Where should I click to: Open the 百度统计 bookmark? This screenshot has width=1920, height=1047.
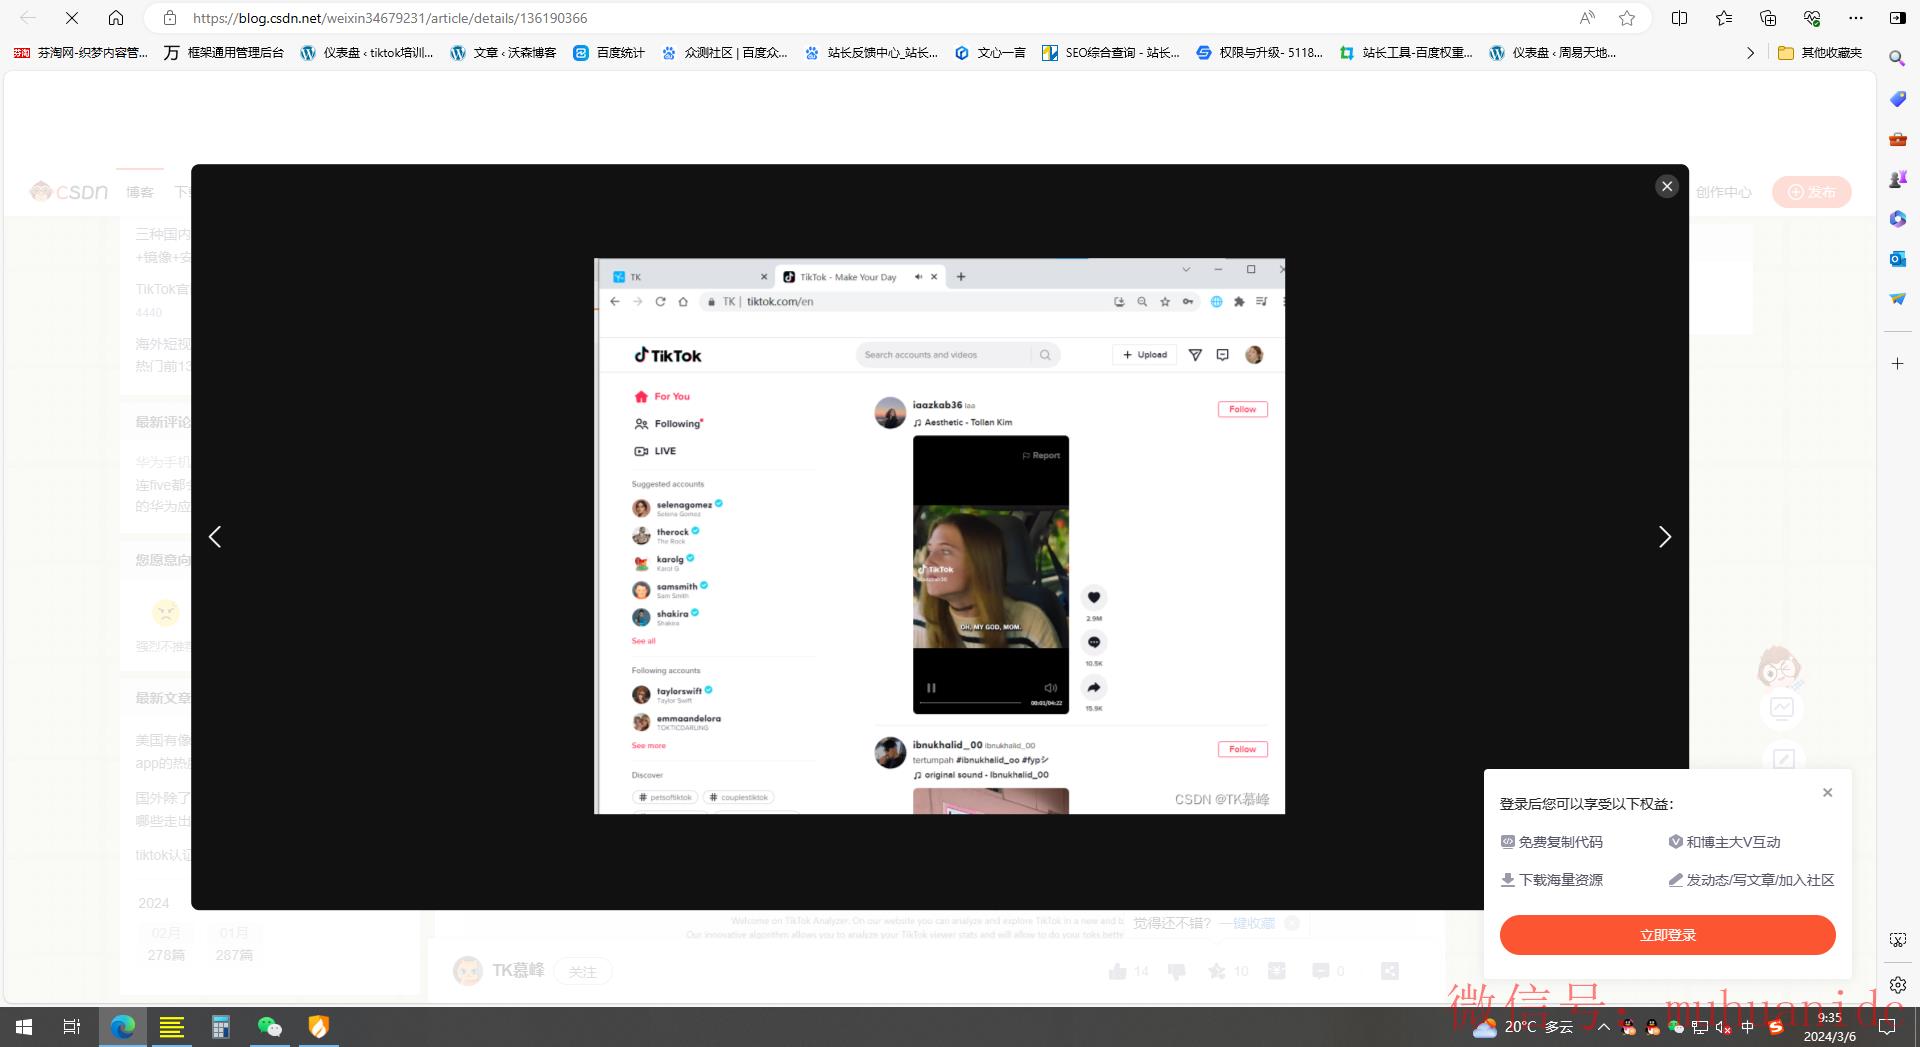[609, 53]
